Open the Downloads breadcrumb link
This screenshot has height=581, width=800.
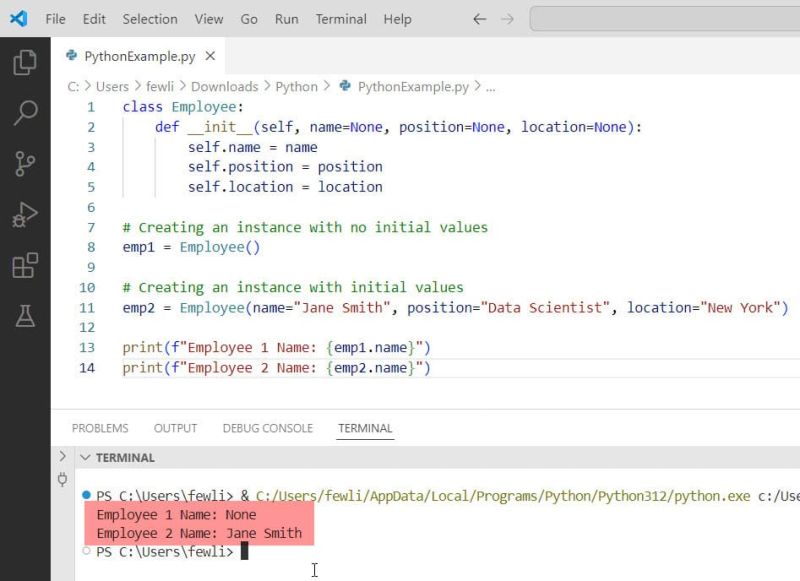coord(224,86)
